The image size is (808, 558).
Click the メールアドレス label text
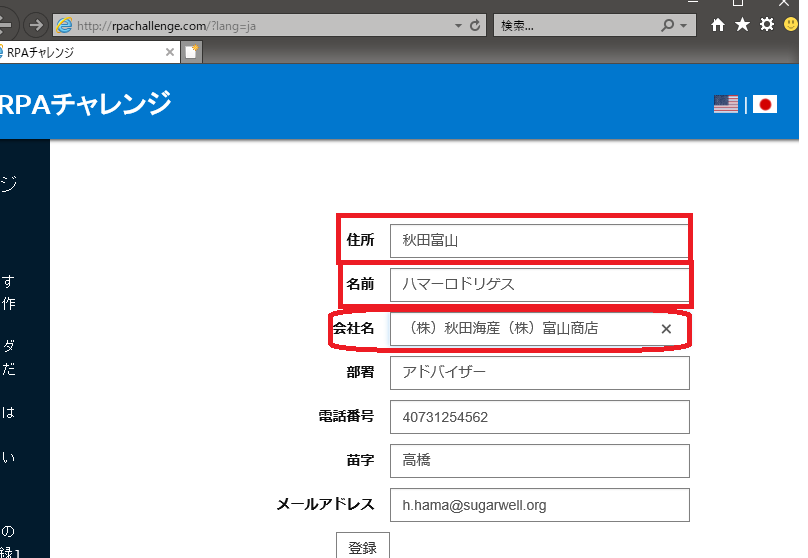coord(326,504)
